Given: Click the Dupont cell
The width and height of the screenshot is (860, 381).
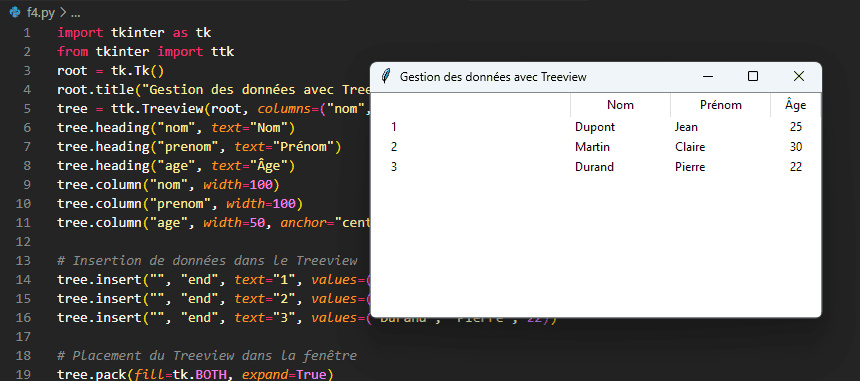Looking at the screenshot, I should [x=595, y=127].
